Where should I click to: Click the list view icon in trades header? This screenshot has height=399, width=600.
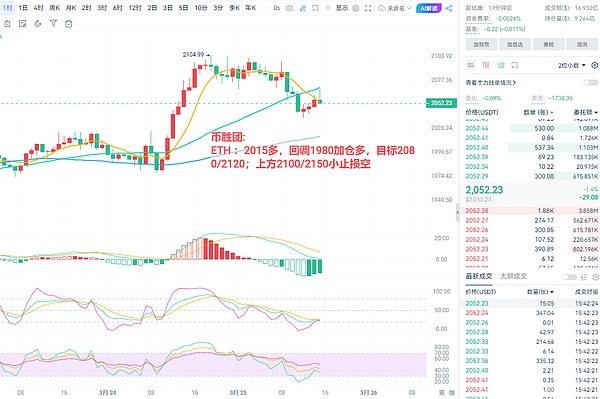click(584, 277)
